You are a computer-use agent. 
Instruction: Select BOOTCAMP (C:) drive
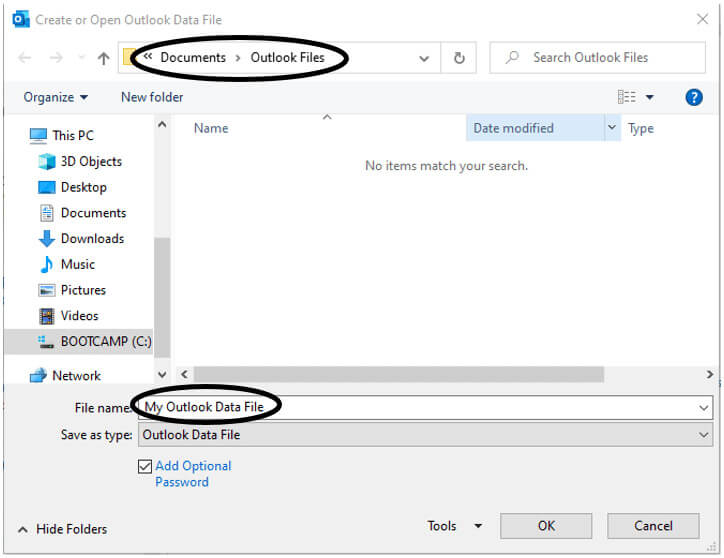click(78, 341)
